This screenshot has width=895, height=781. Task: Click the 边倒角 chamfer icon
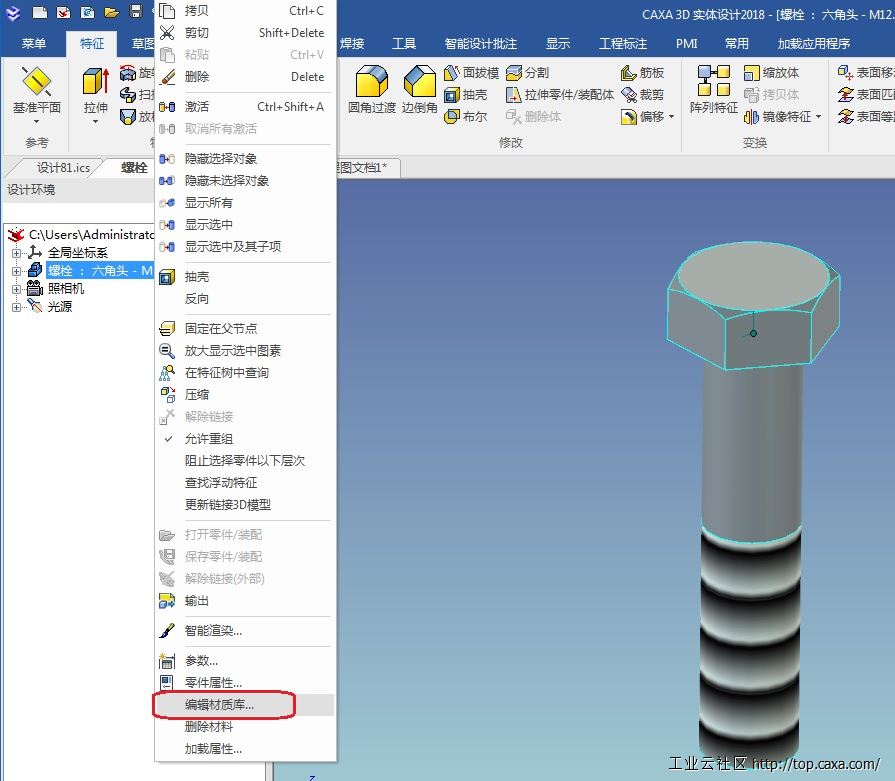[419, 82]
